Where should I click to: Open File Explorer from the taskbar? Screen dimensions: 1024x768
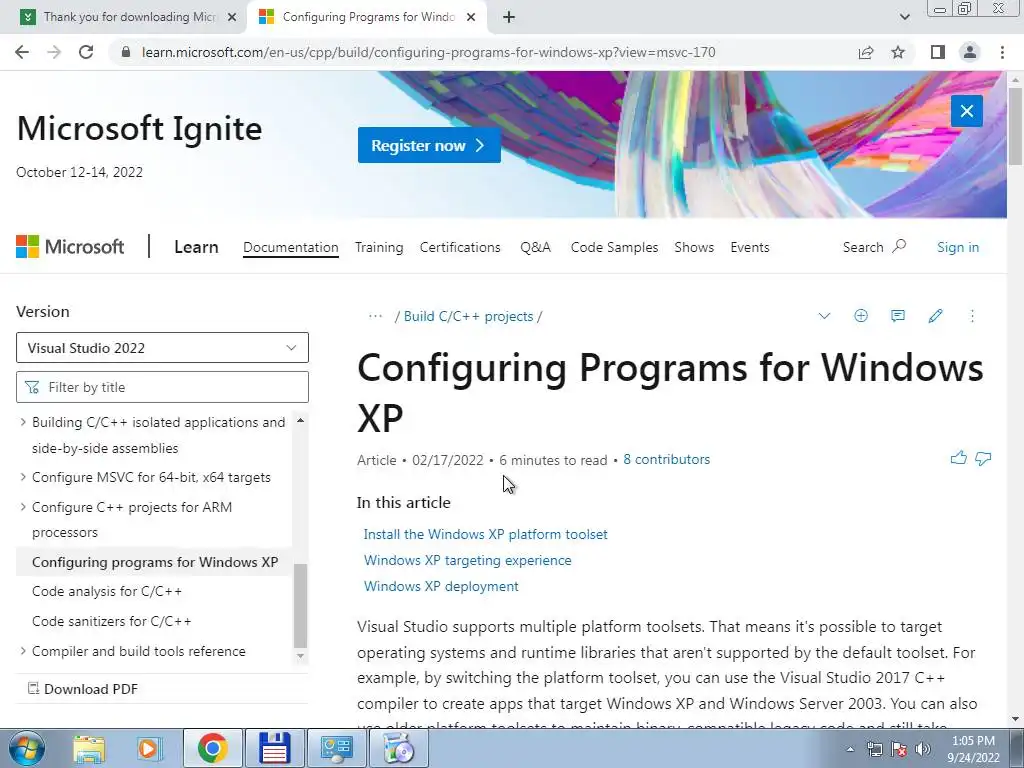click(x=89, y=748)
